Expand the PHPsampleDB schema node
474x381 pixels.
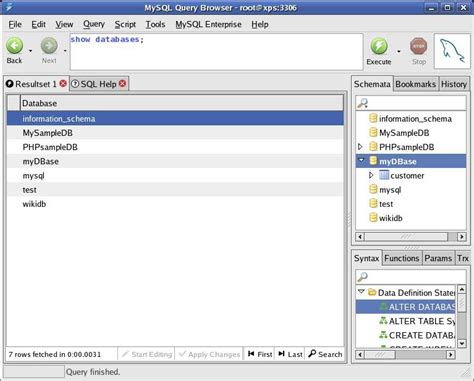[360, 147]
